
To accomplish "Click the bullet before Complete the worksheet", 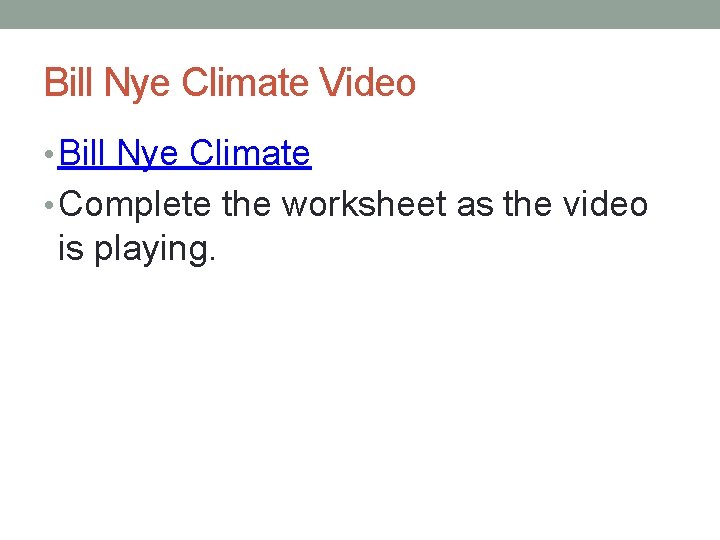I will click(50, 206).
